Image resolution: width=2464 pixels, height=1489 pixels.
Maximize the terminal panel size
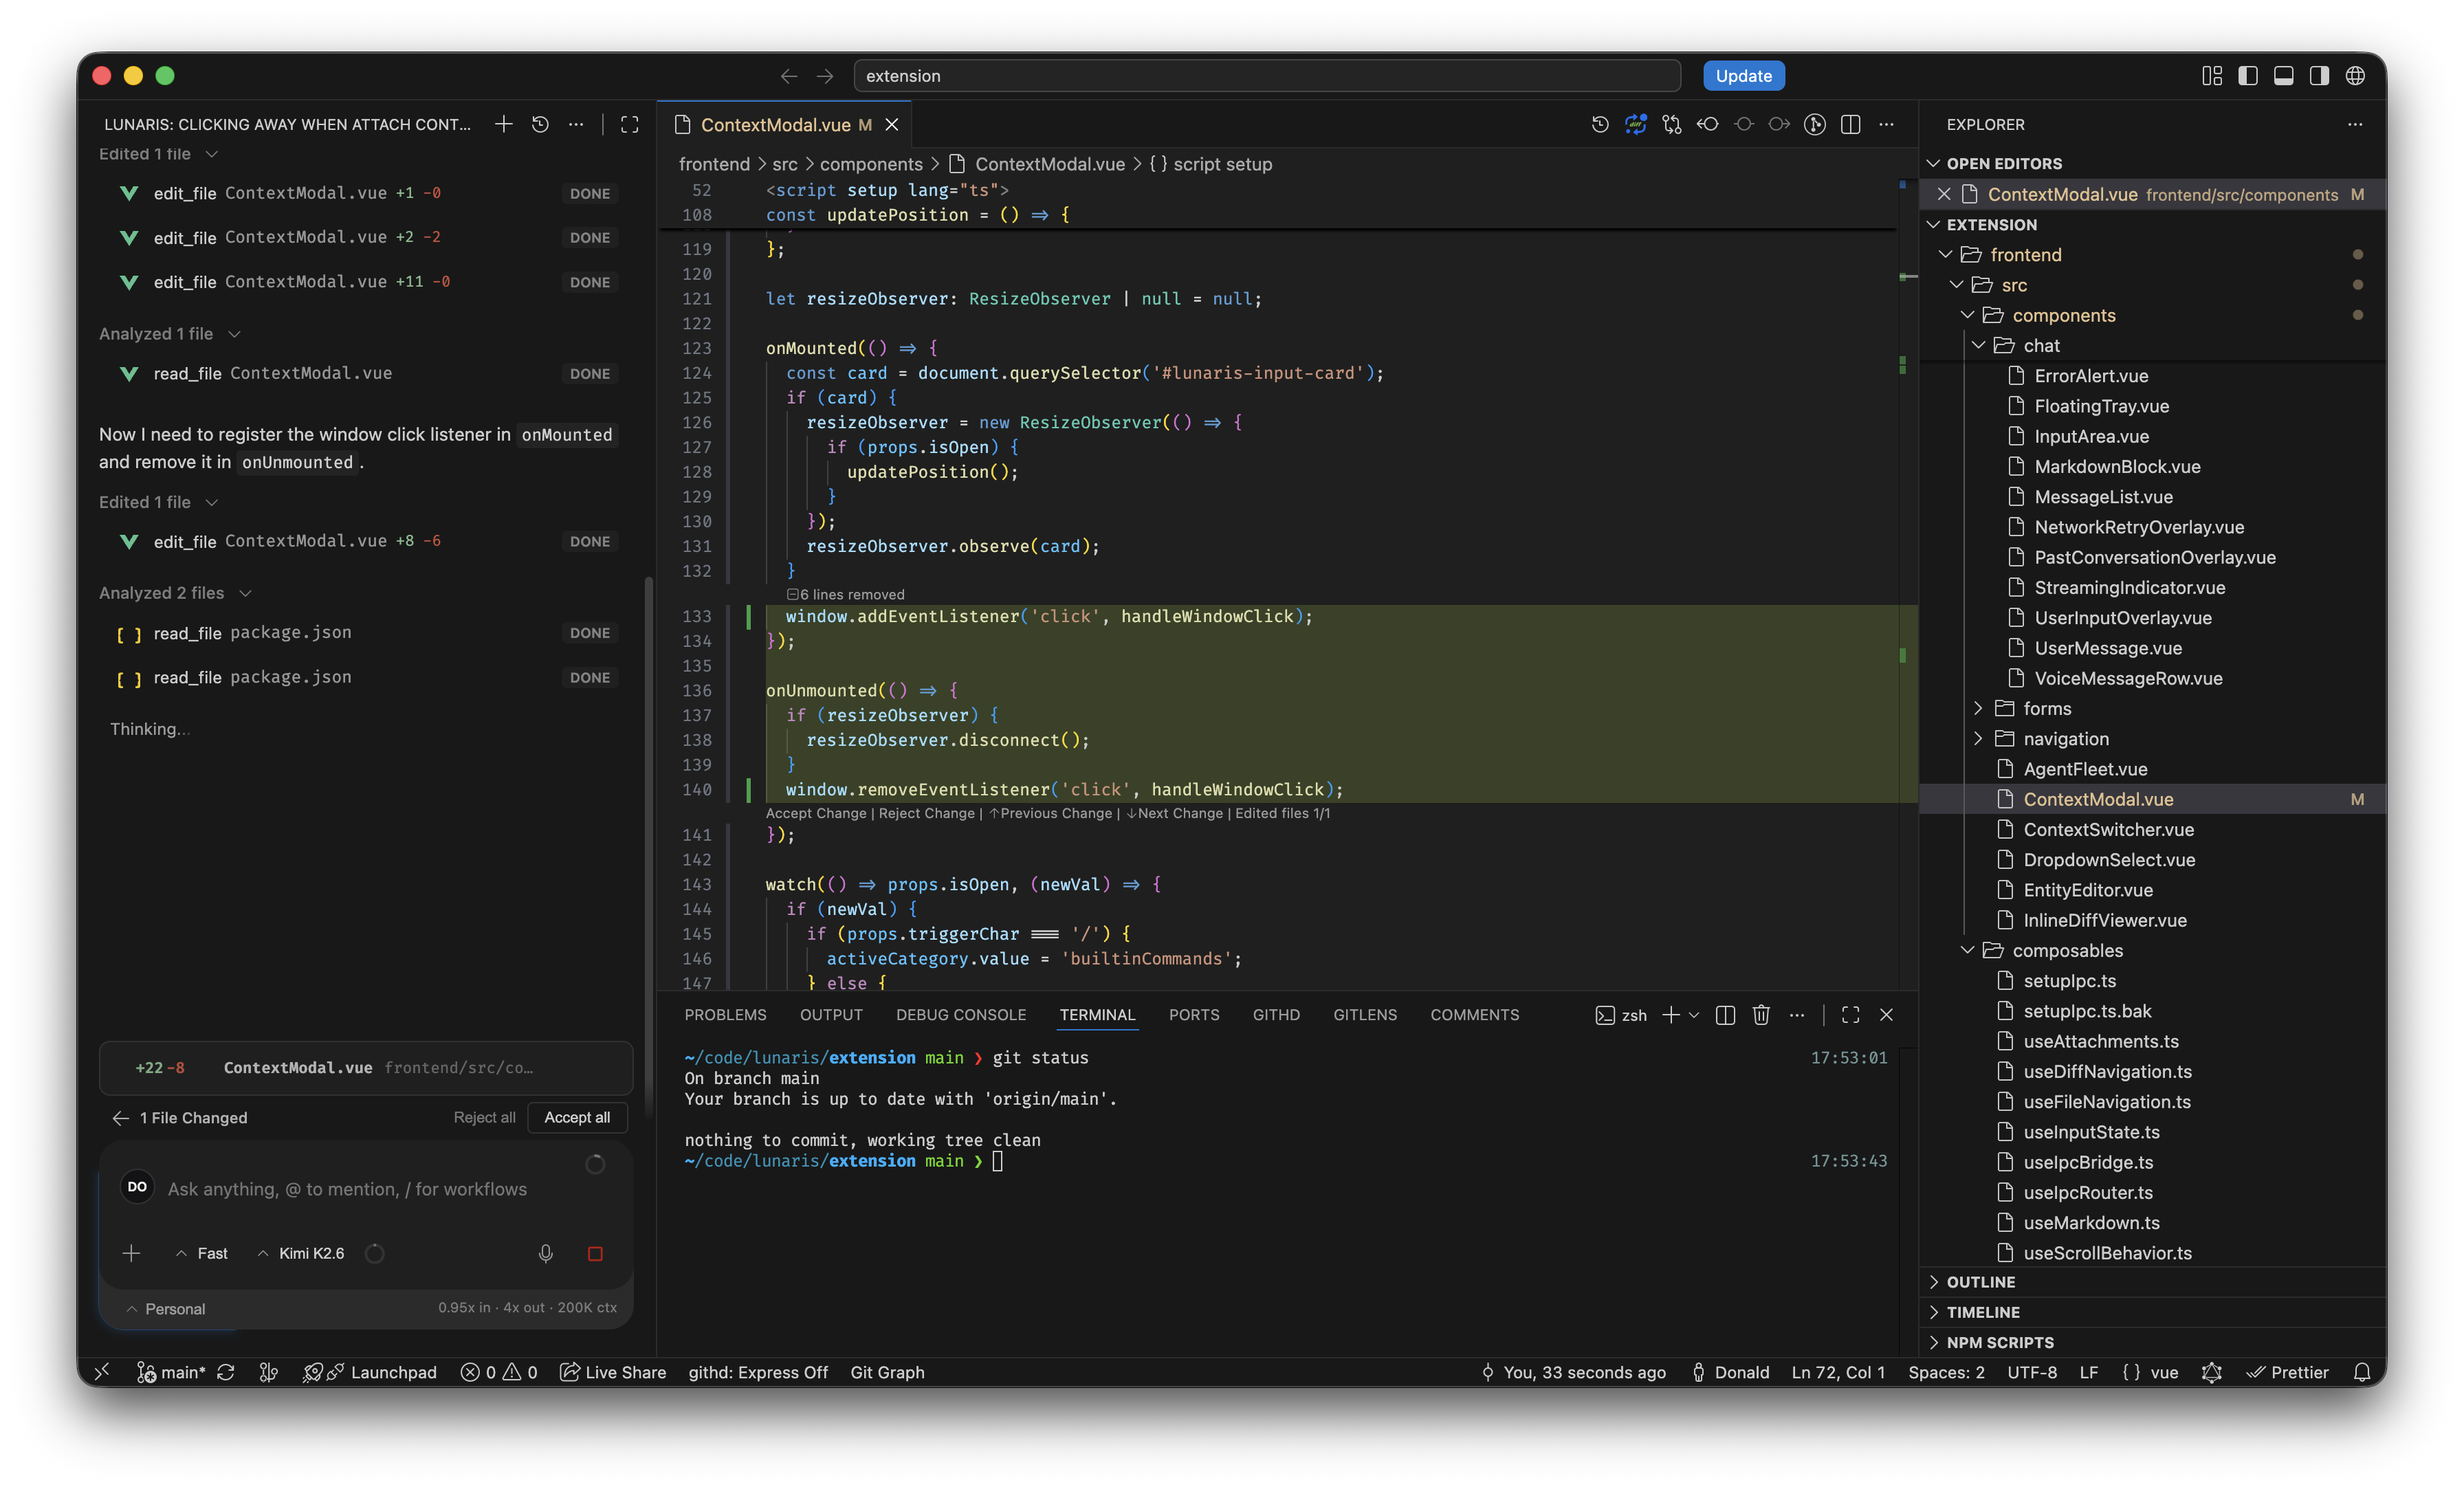(x=1850, y=1015)
